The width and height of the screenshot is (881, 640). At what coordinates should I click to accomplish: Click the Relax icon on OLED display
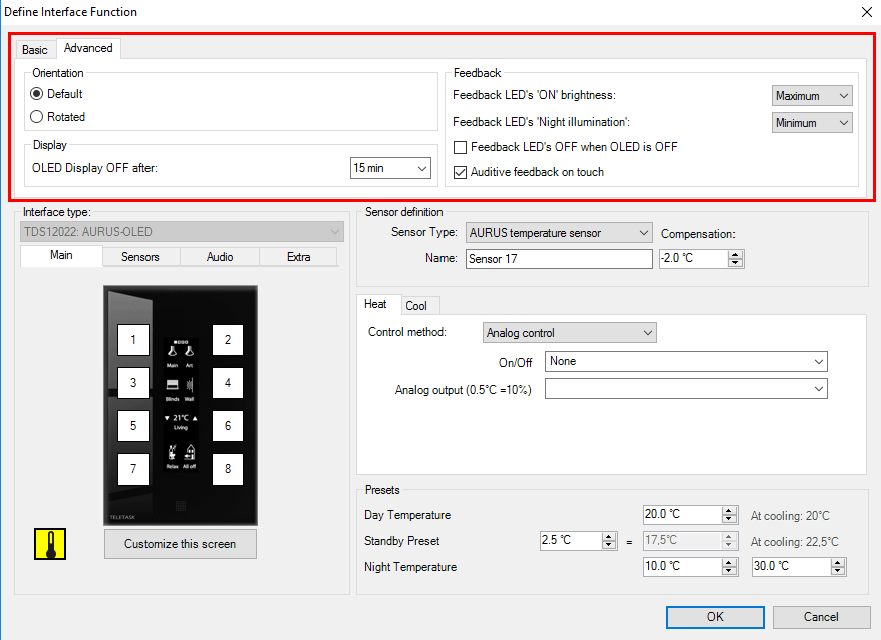click(x=173, y=452)
